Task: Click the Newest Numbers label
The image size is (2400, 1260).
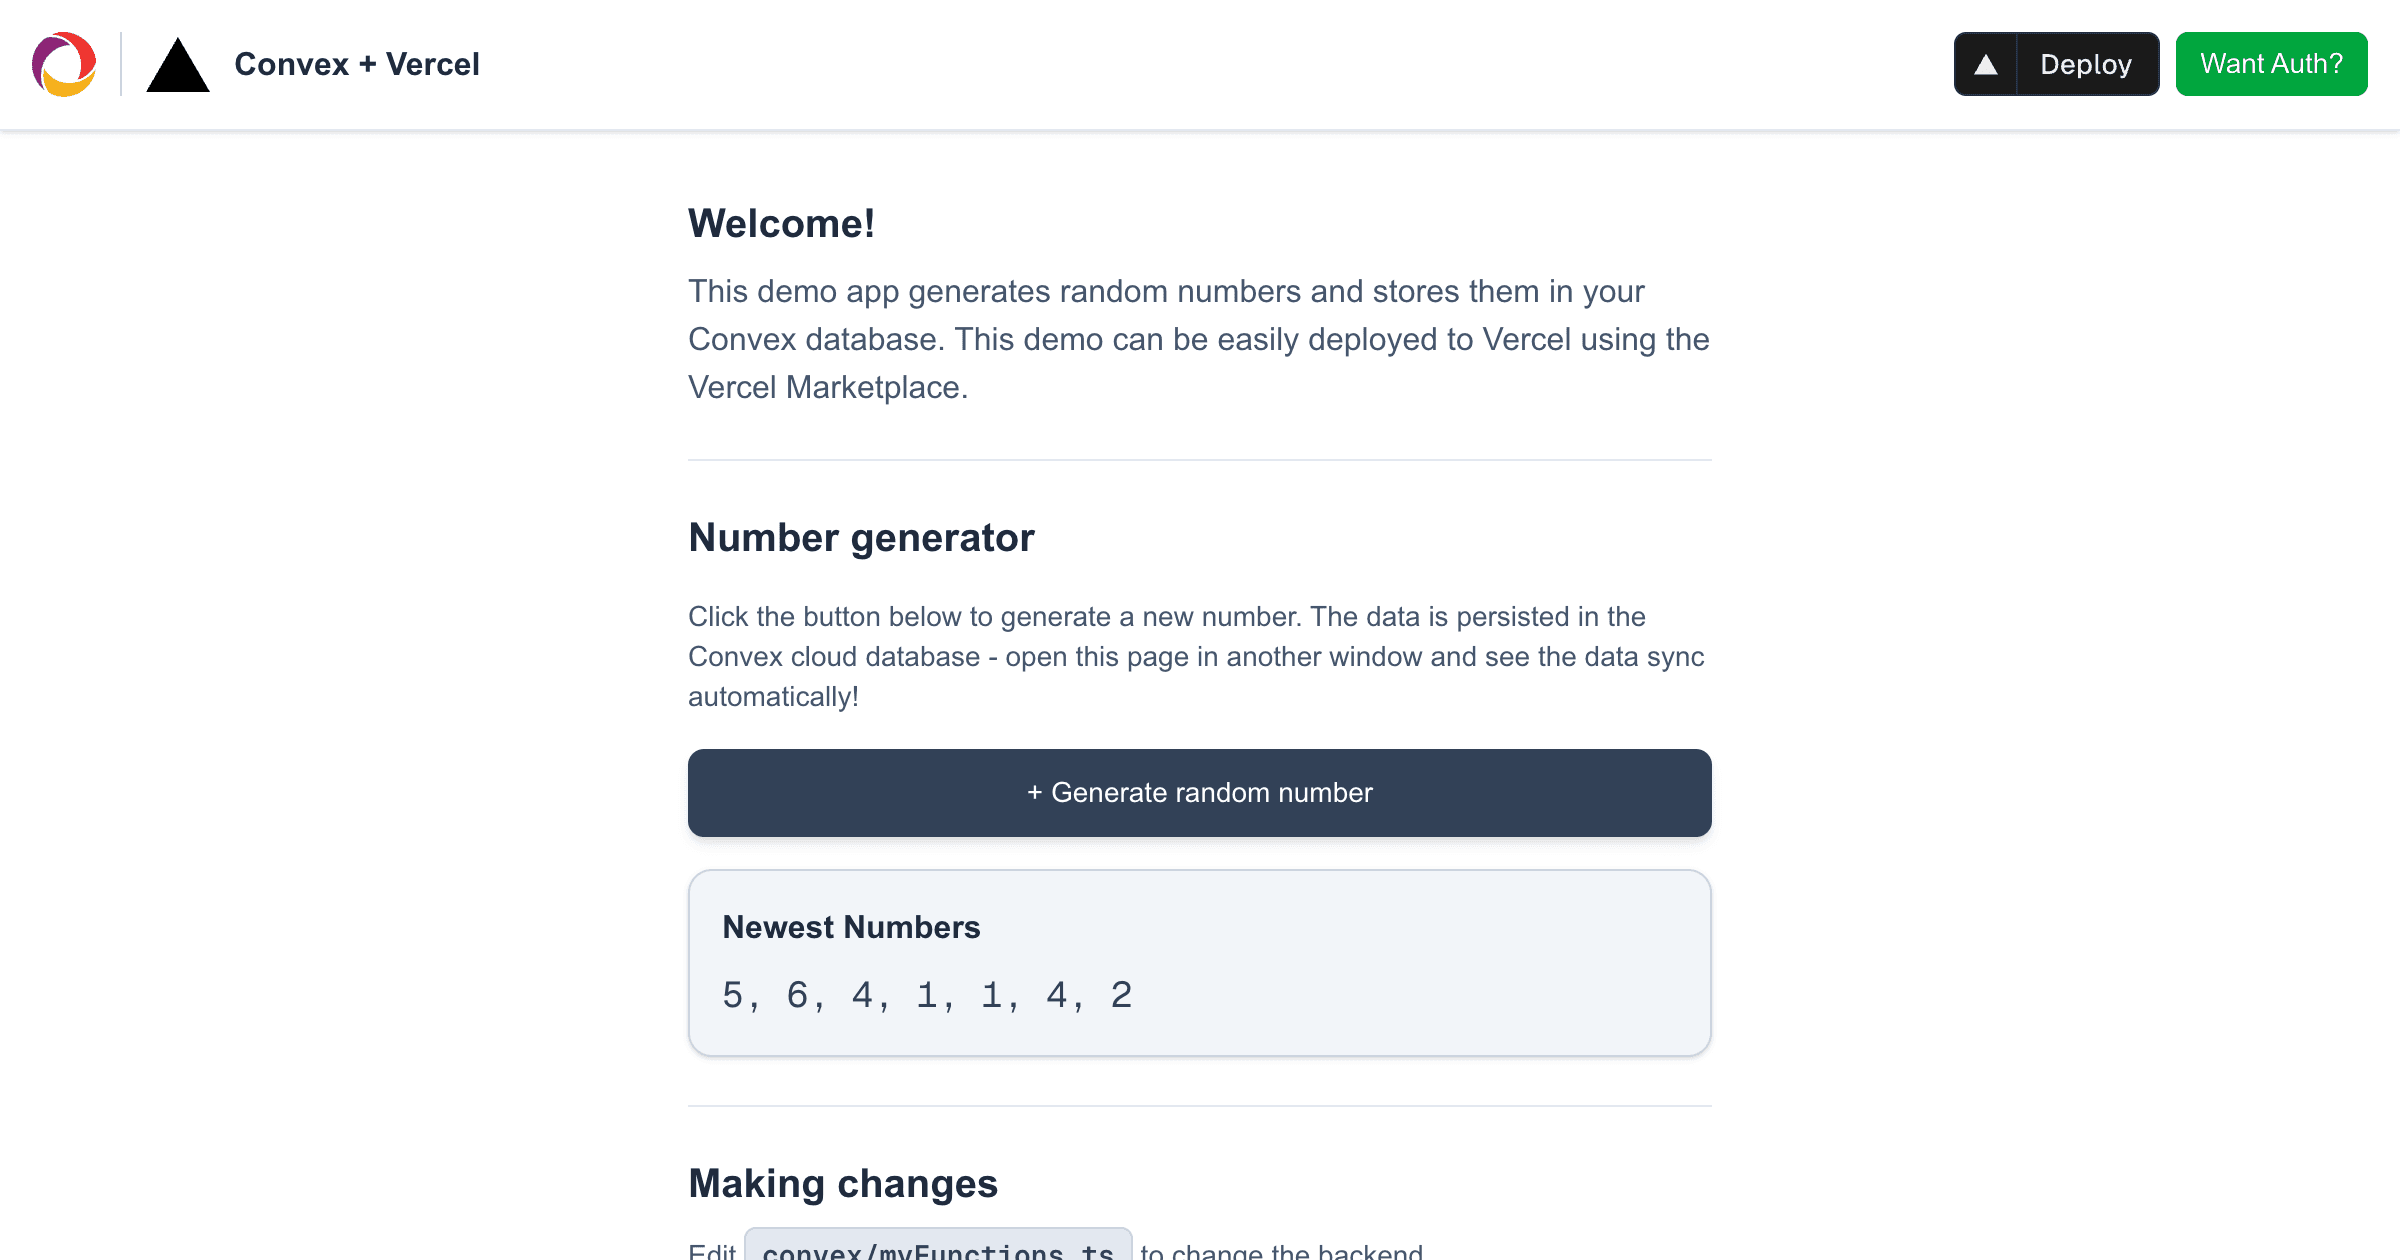Action: pos(850,927)
